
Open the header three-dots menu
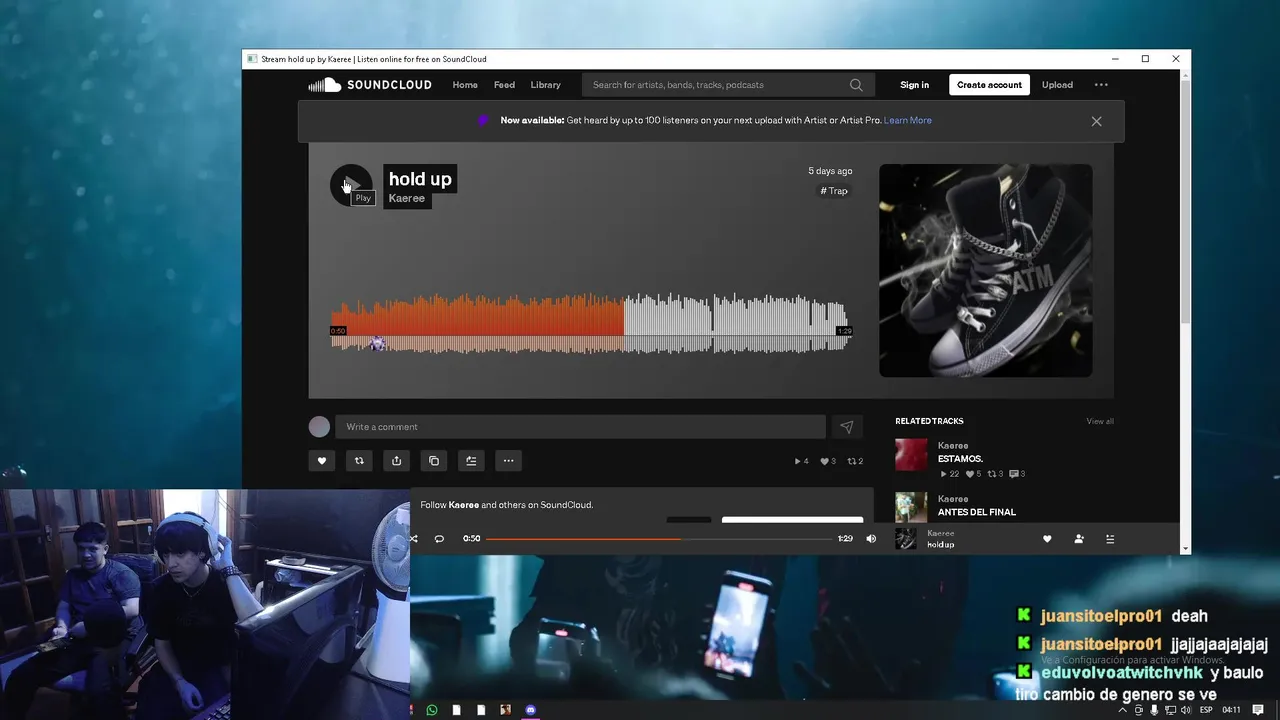tap(1101, 85)
